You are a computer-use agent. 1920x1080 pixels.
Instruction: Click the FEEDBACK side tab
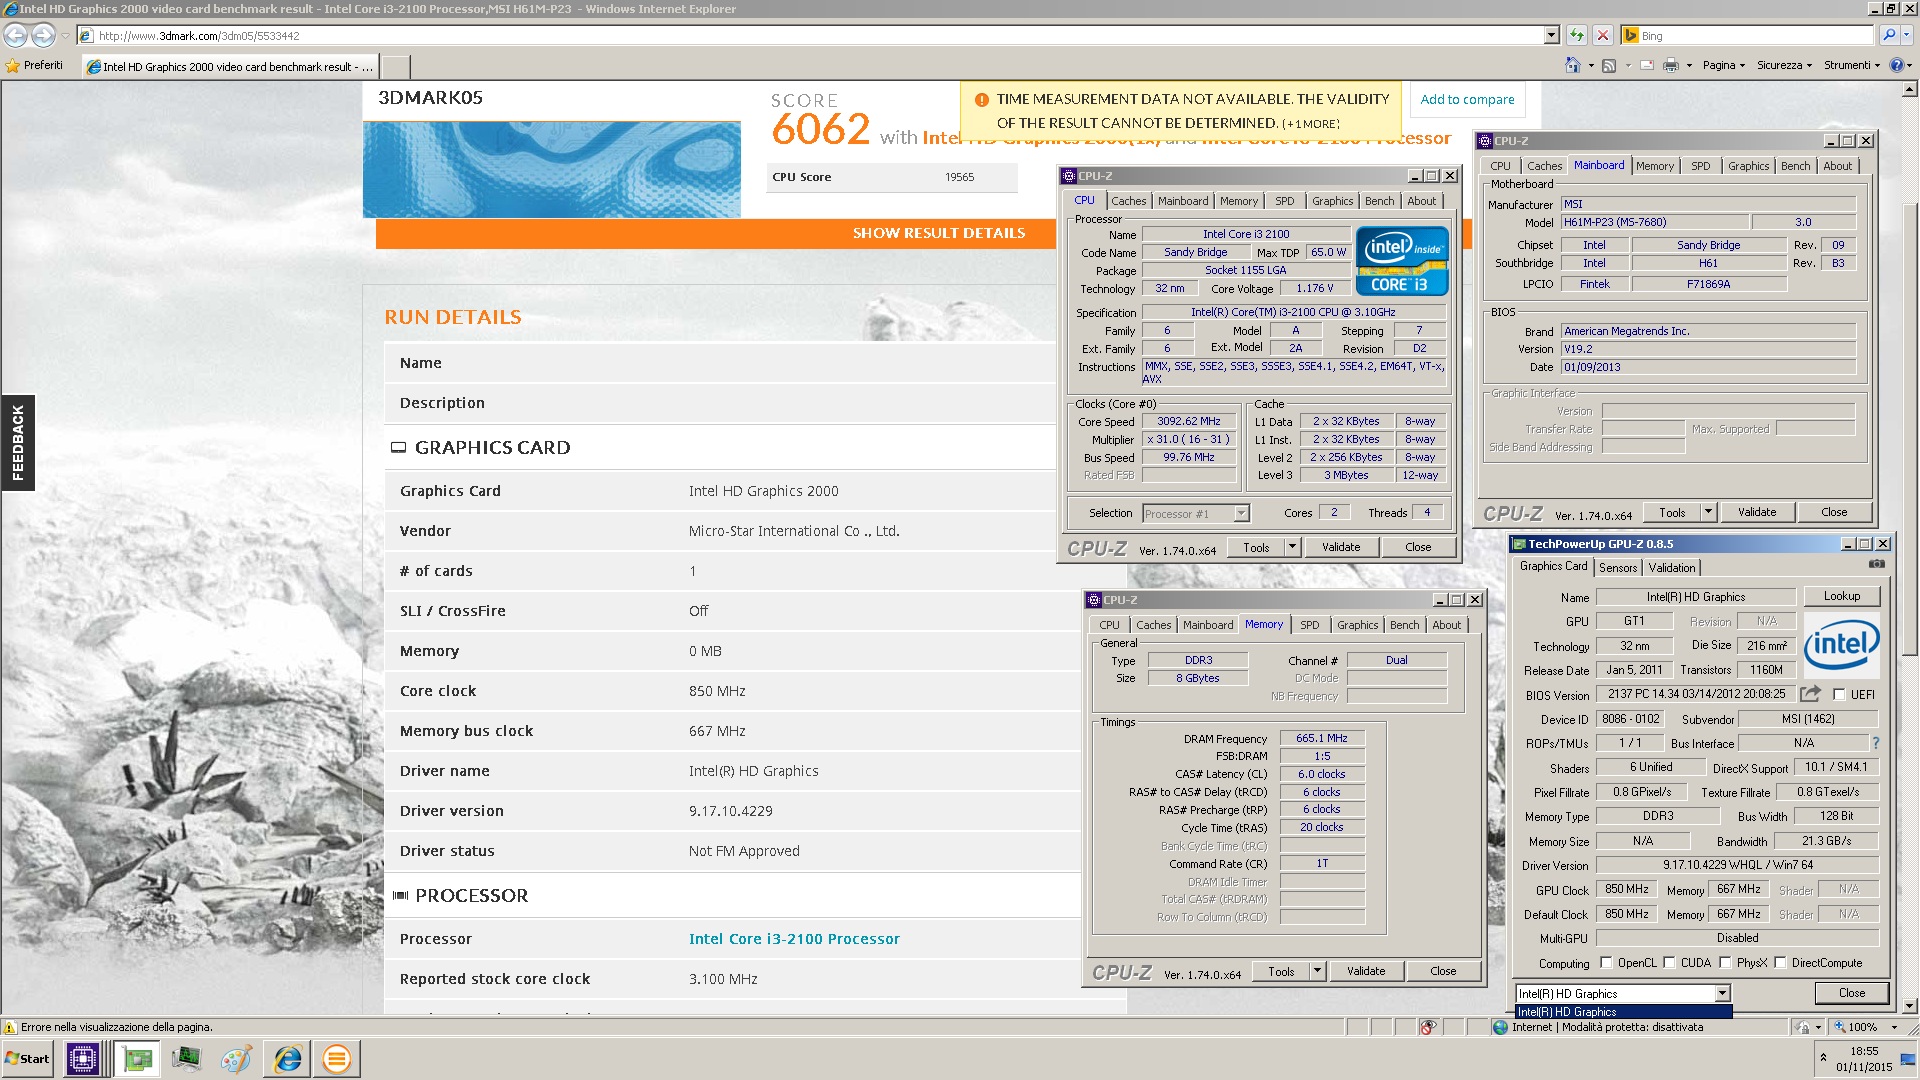tap(18, 442)
